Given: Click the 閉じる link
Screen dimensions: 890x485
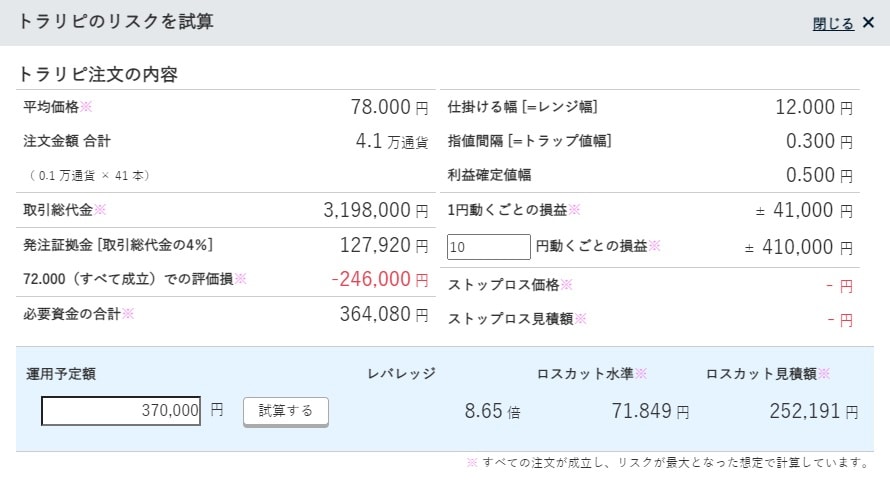Looking at the screenshot, I should [x=833, y=23].
